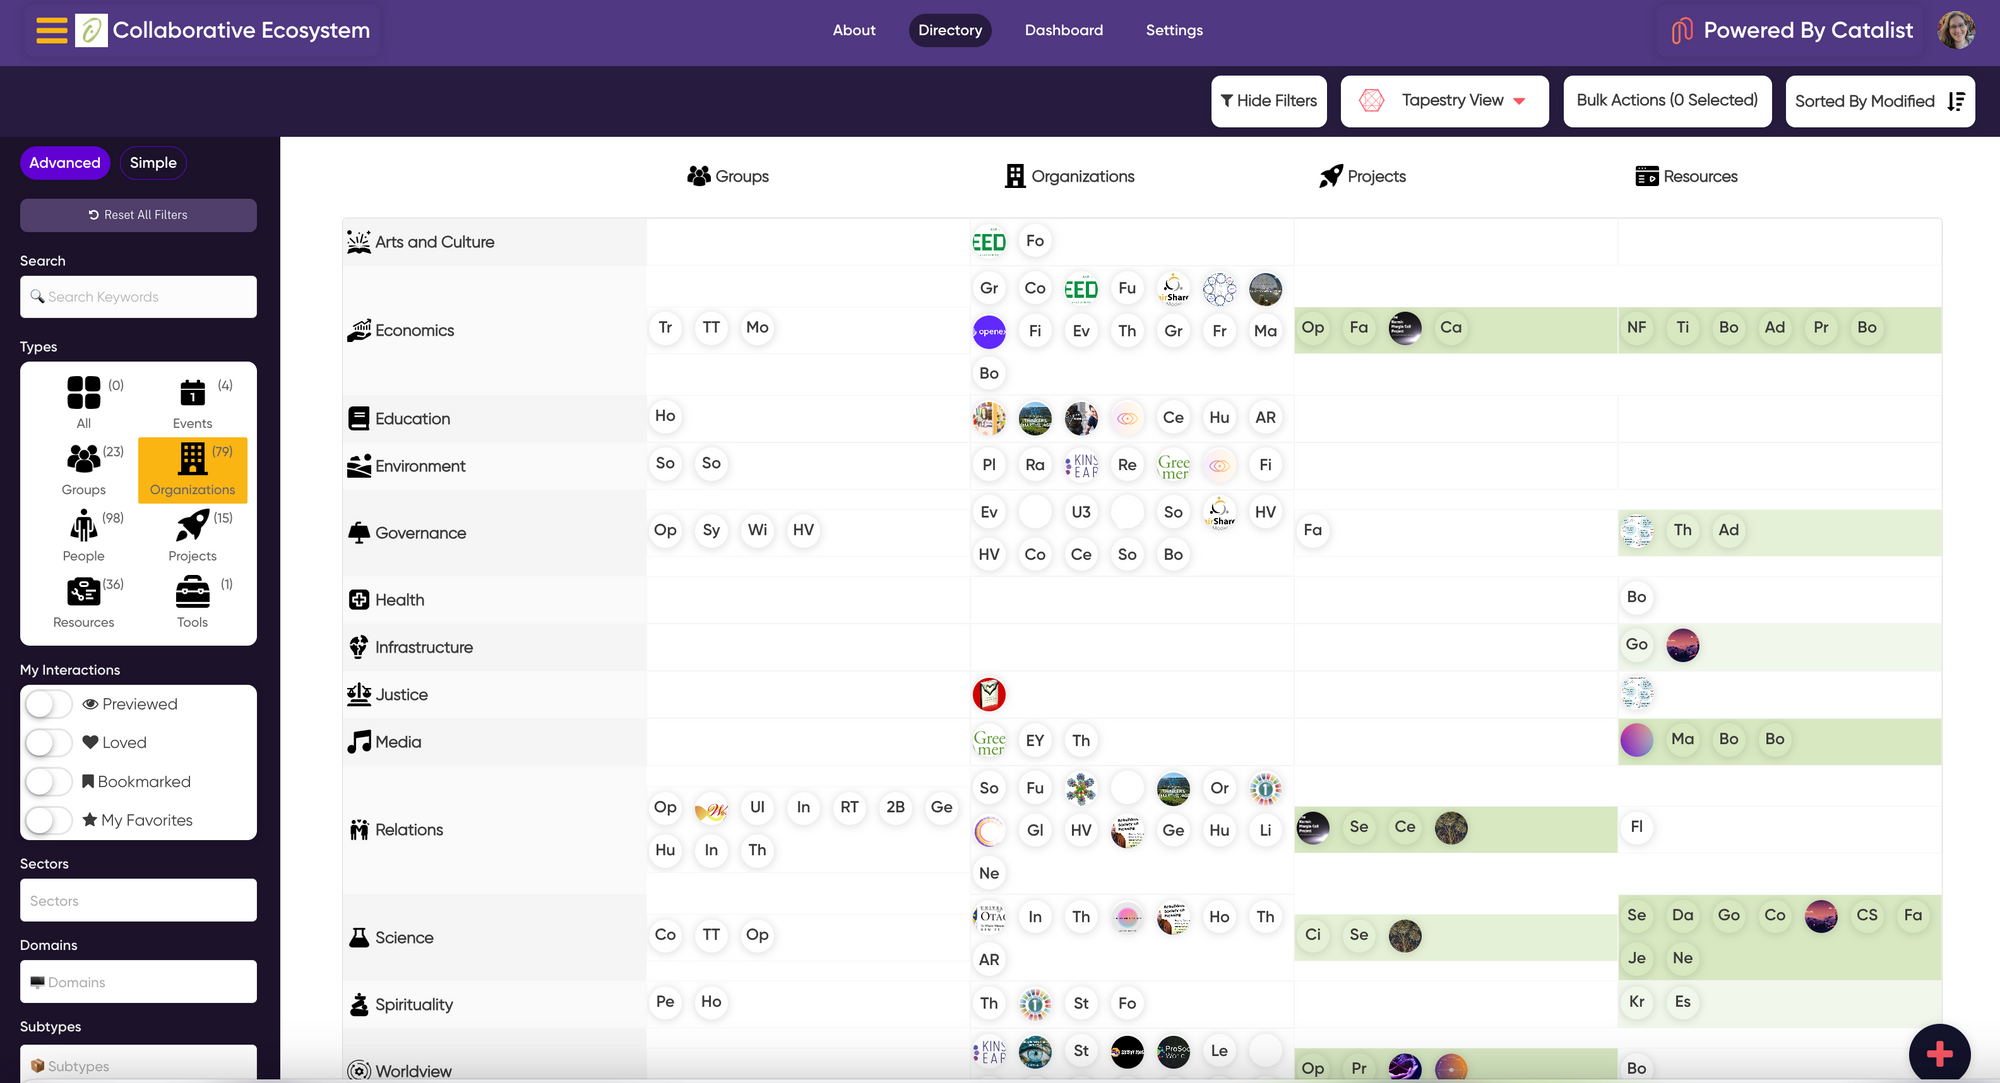Screen dimensions: 2000x1083
Task: Toggle the Previewed interactions filter
Action: coord(47,703)
